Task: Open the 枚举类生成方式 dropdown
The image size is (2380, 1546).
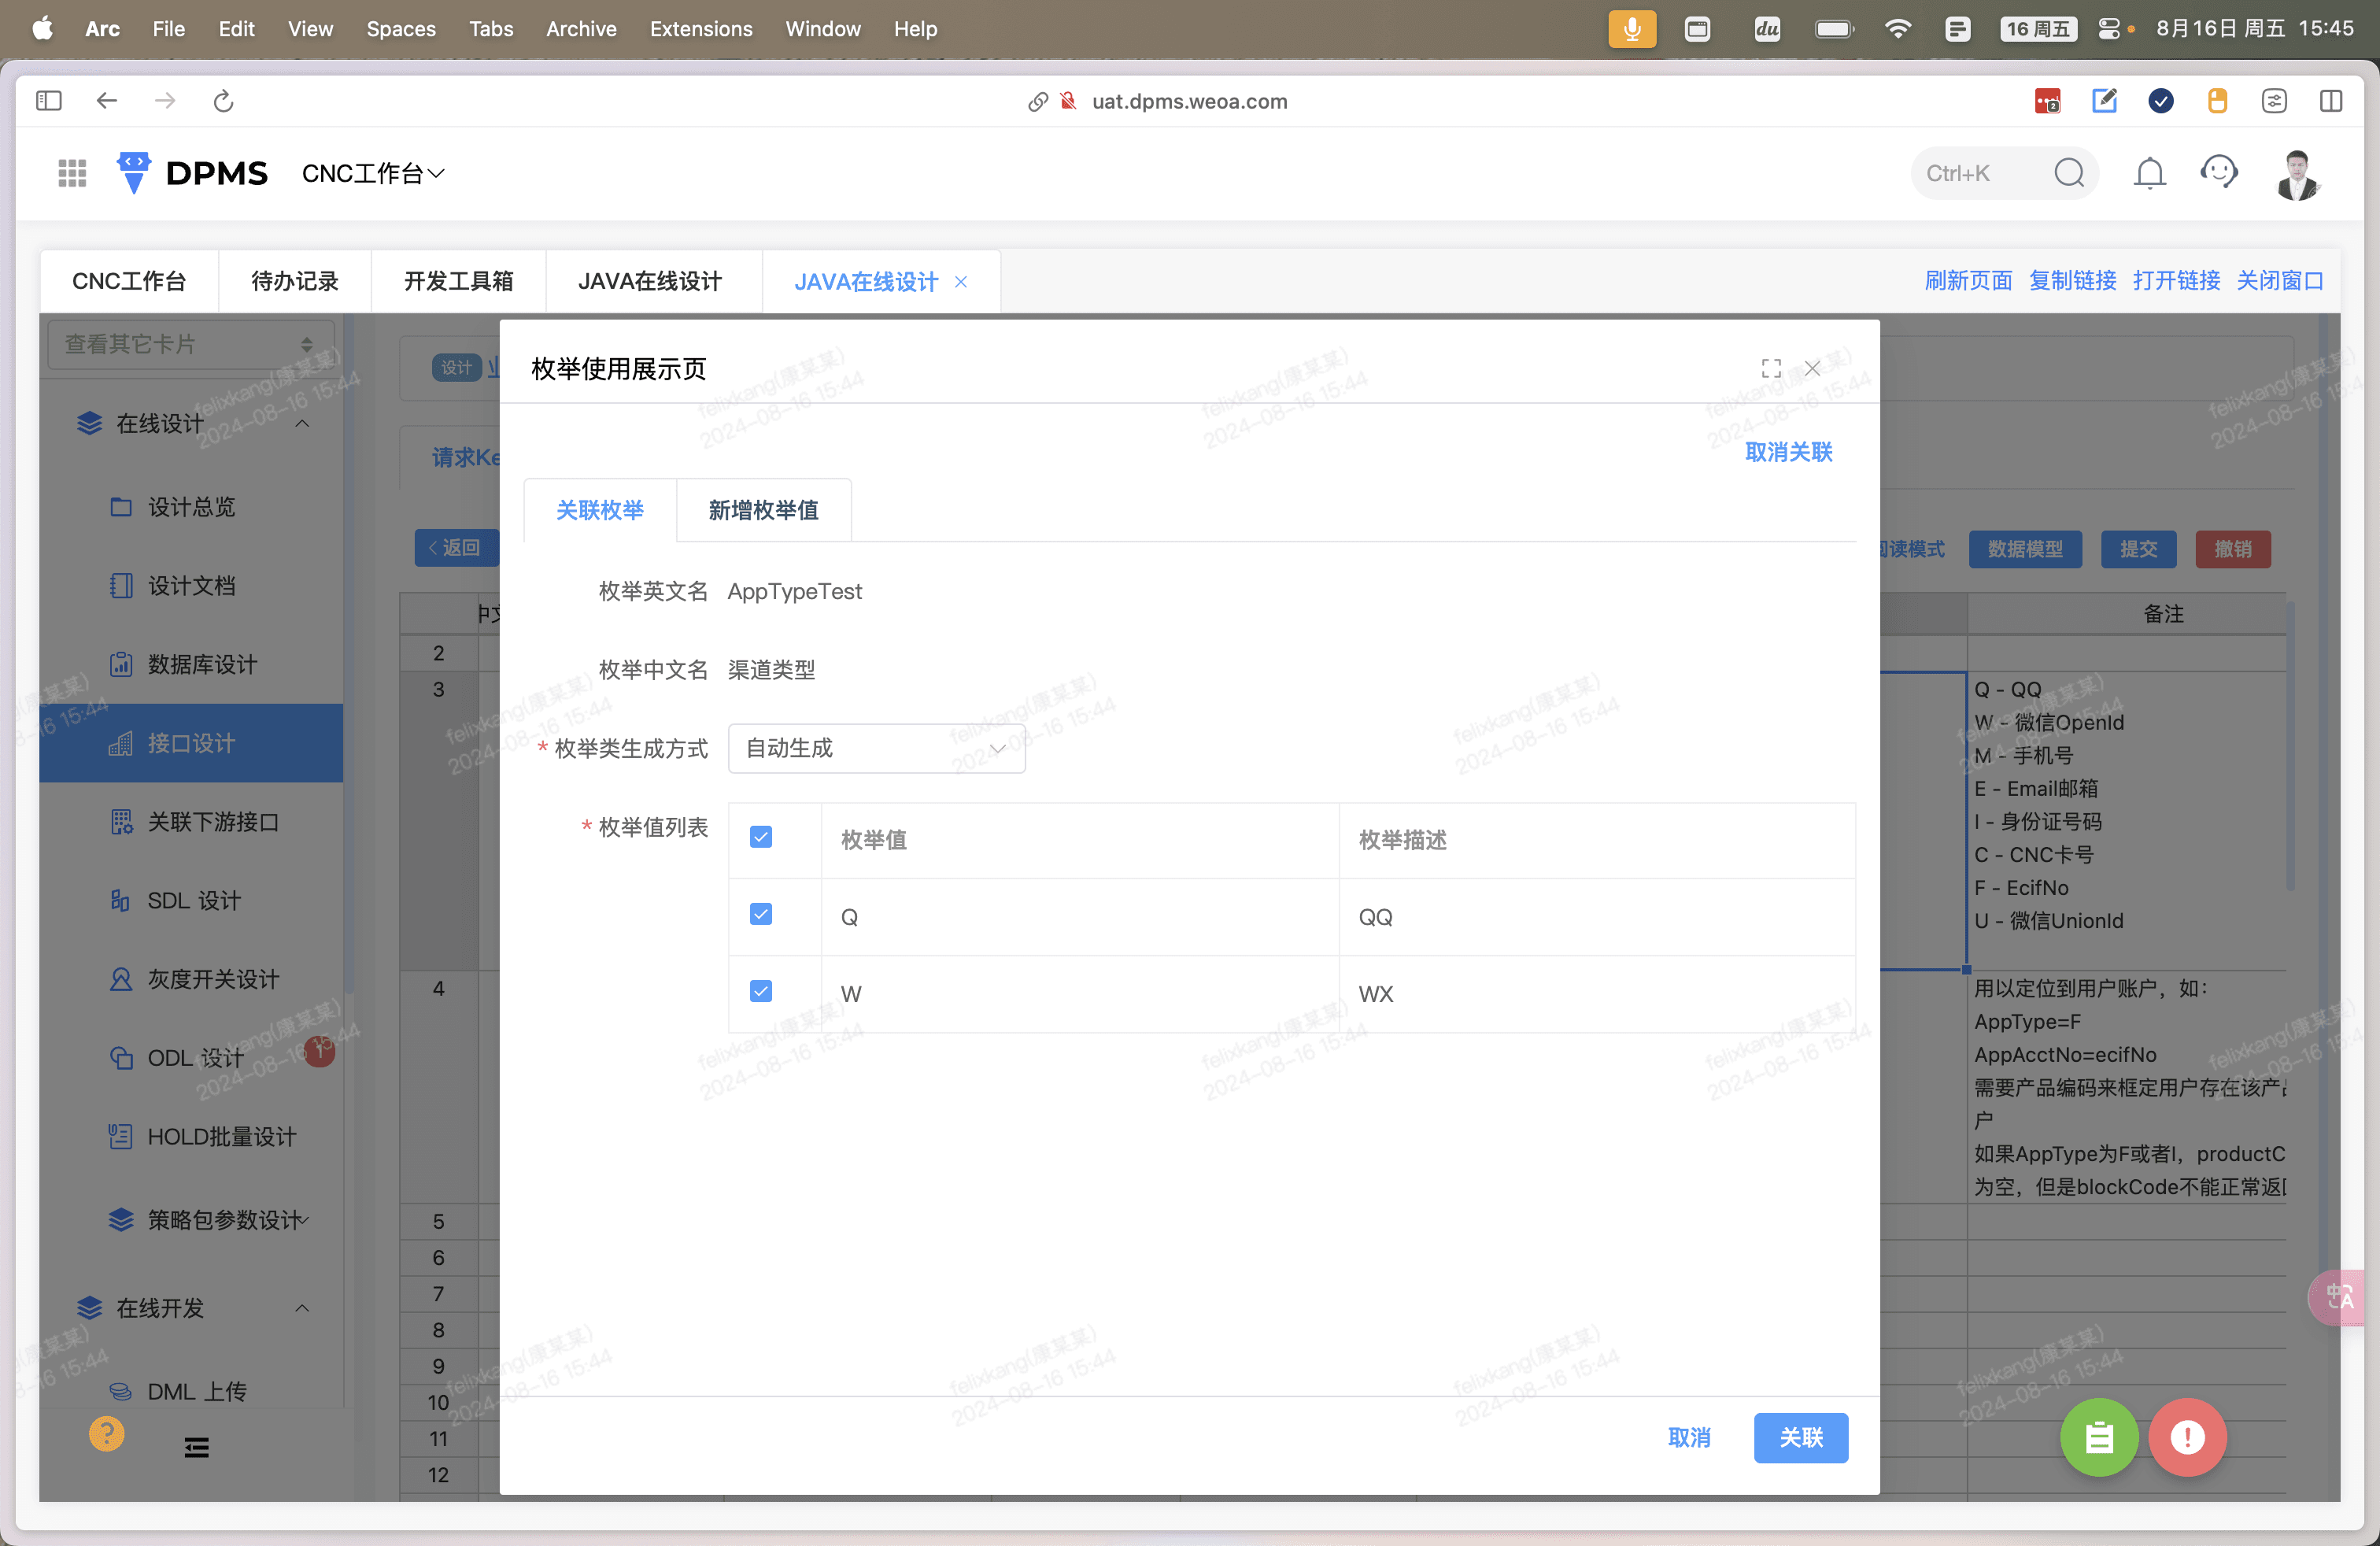Action: coord(876,748)
